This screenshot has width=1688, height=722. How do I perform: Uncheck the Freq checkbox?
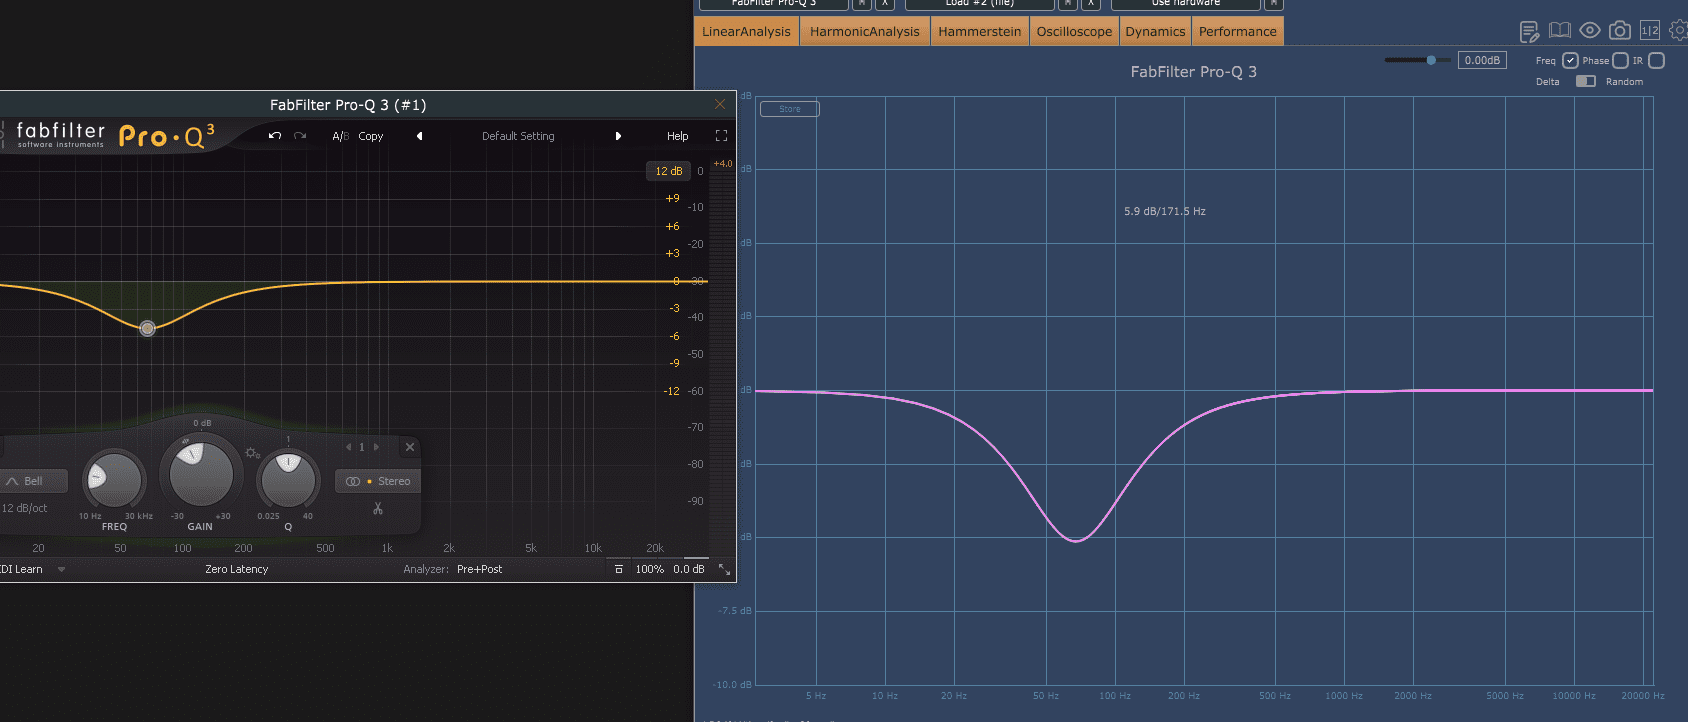[1570, 61]
